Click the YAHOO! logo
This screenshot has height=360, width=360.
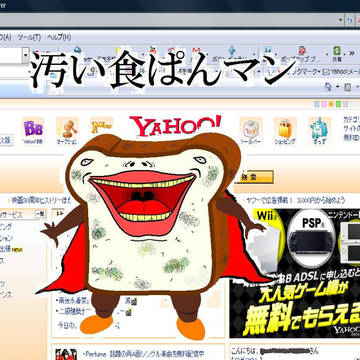pos(175,126)
